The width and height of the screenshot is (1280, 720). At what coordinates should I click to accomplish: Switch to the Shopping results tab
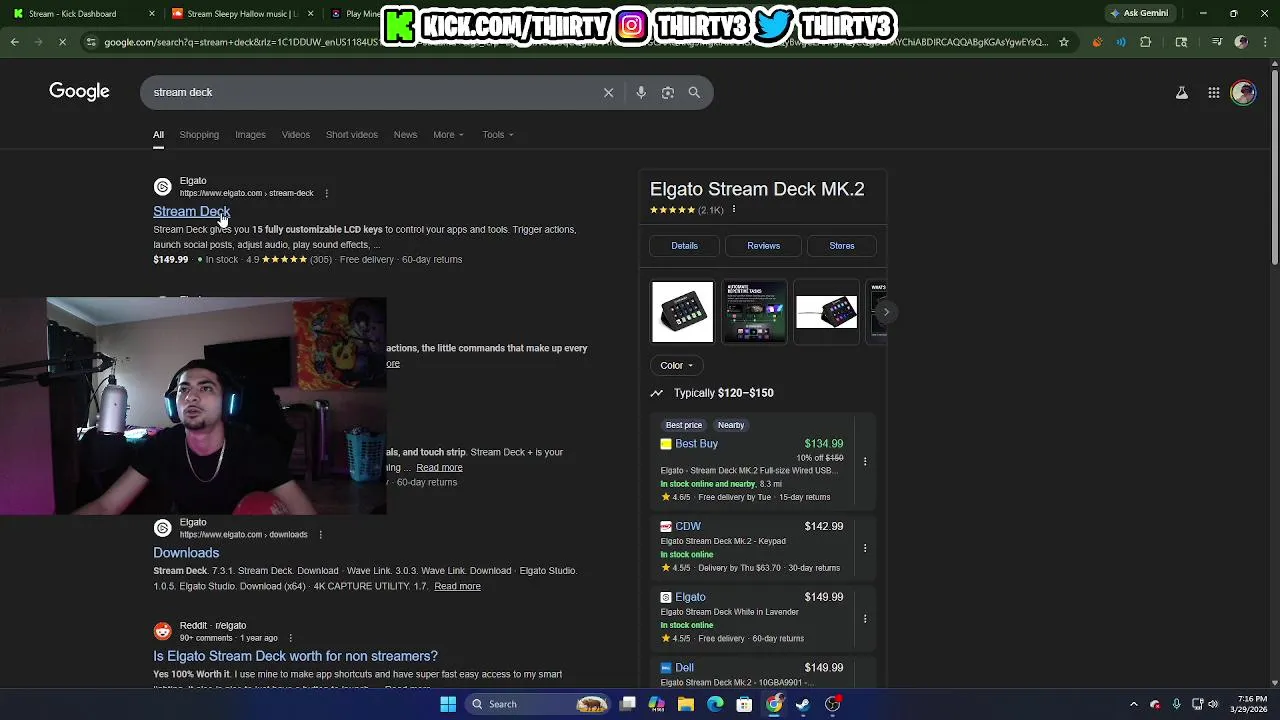pyautogui.click(x=199, y=135)
